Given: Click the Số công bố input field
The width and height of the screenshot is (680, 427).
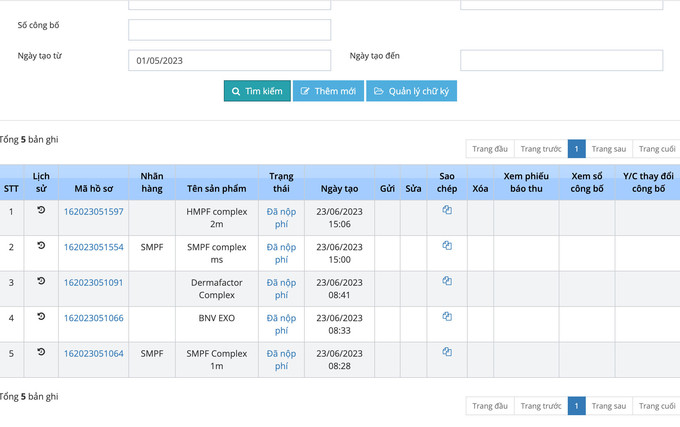Looking at the screenshot, I should pos(229,30).
